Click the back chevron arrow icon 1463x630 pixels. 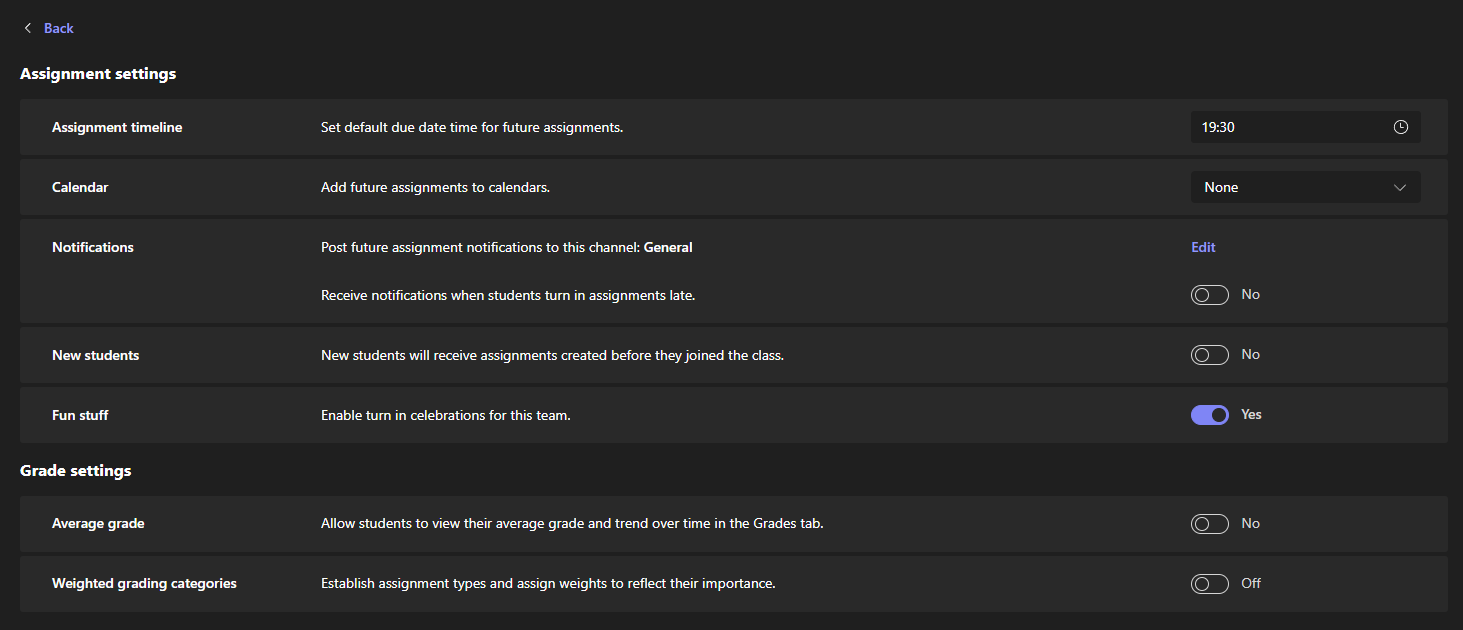point(27,27)
